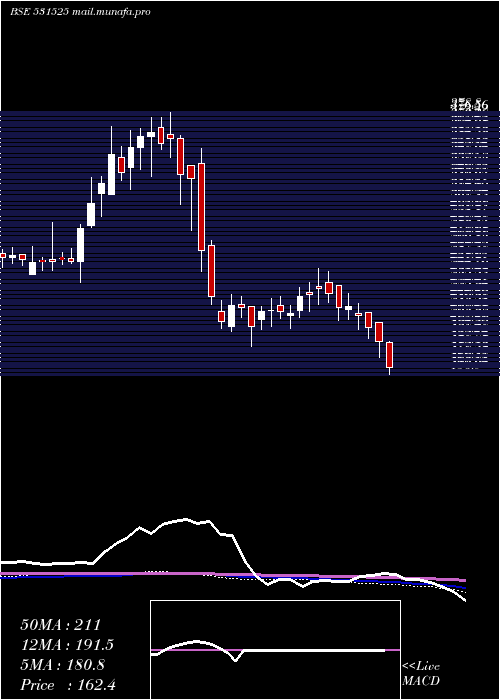Screen dimensions: 500x700
Task: Click the 5MA : 180.8 value
Action: point(62,665)
